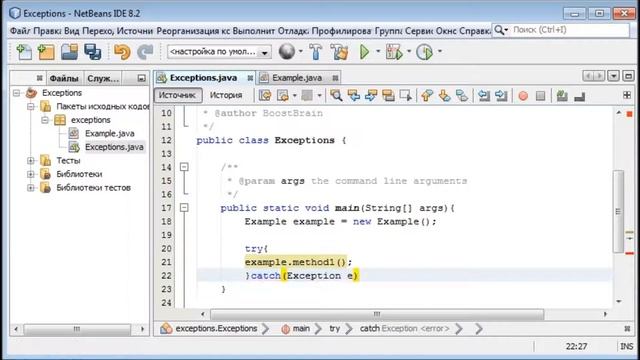The image size is (640, 360).
Task: Click the Toggle Rectangular Selection icon
Action: [x=406, y=96]
